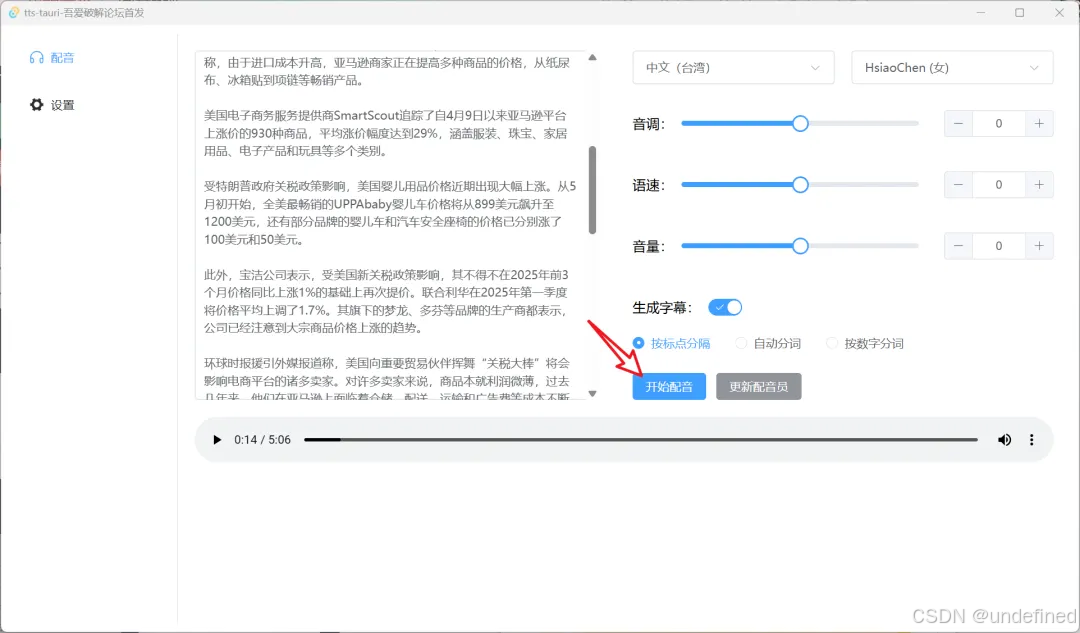Minimize the tts-tauri window
Screen dimensions: 1080x633
pos(980,12)
